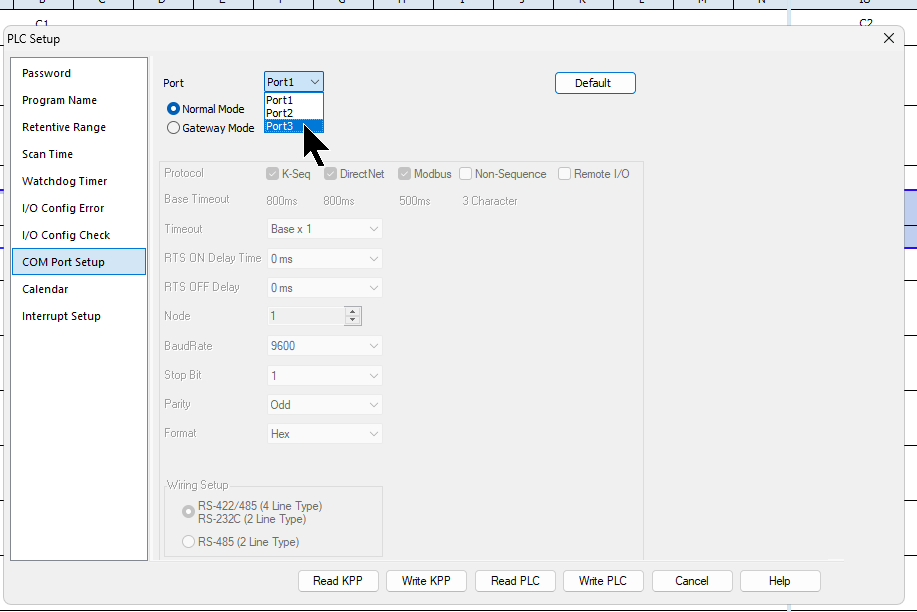Collapse the Port combo box arrow
Image resolution: width=917 pixels, height=612 pixels.
click(x=315, y=82)
